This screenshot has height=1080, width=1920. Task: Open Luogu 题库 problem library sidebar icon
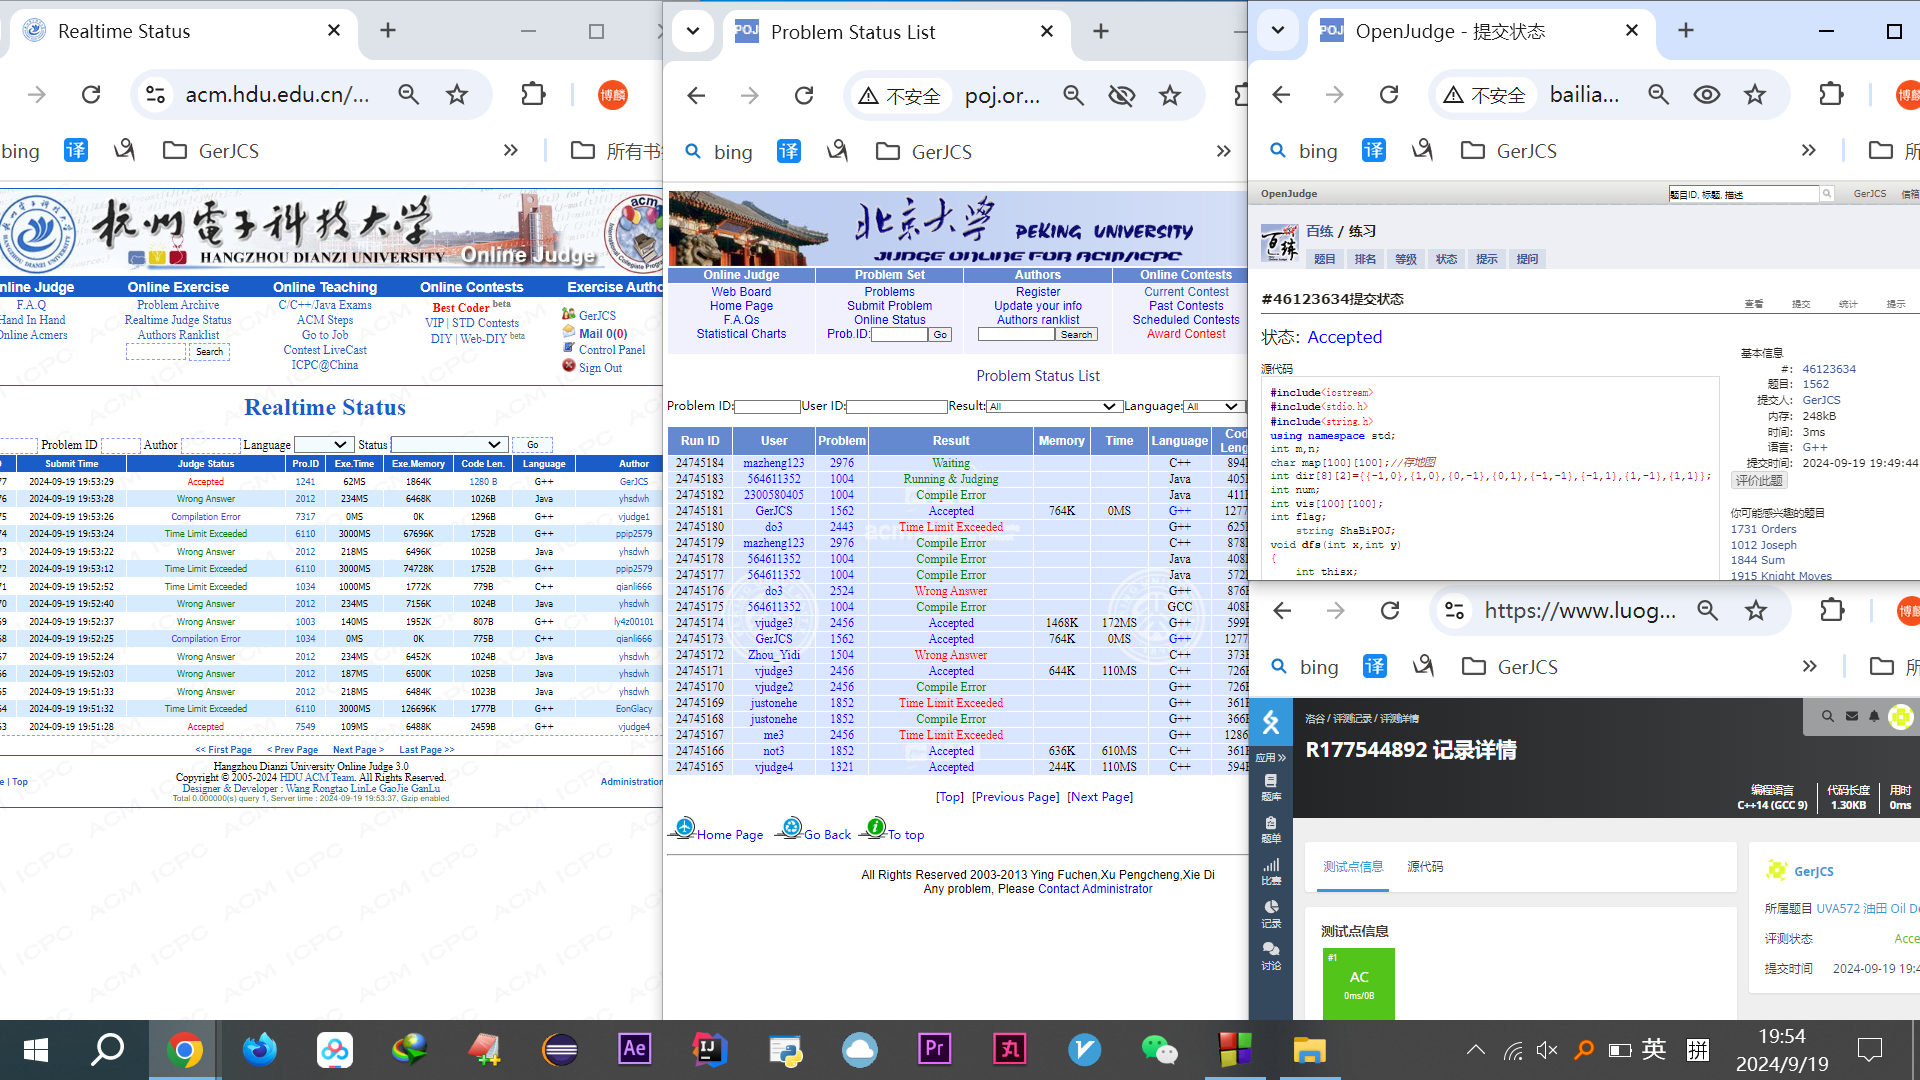(1271, 786)
